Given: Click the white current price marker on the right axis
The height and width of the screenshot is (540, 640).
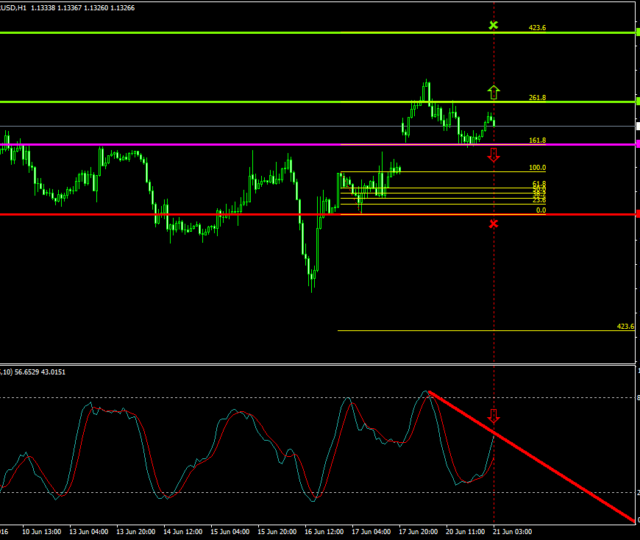Looking at the screenshot, I should click(636, 126).
